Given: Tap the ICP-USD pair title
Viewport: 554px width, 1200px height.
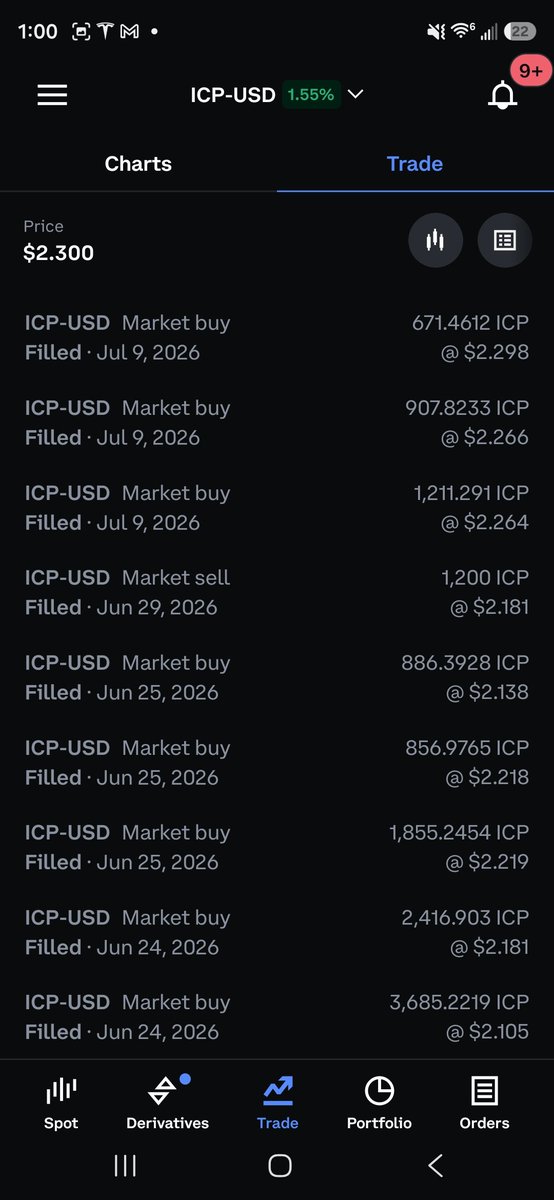Looking at the screenshot, I should point(233,95).
